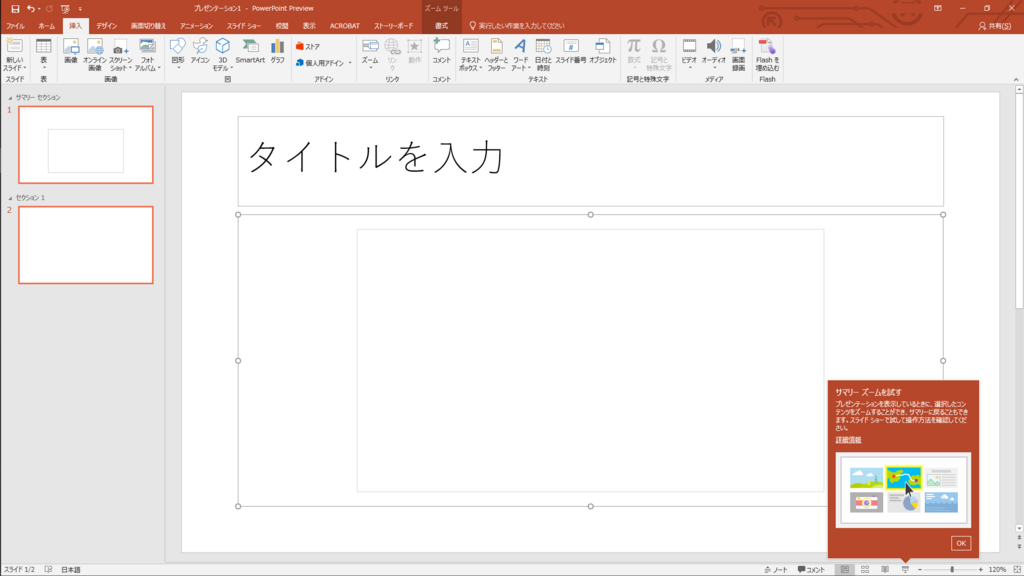Screen dimensions: 1024x576
Task: Fit slide to current window
Action: [x=1017, y=569]
